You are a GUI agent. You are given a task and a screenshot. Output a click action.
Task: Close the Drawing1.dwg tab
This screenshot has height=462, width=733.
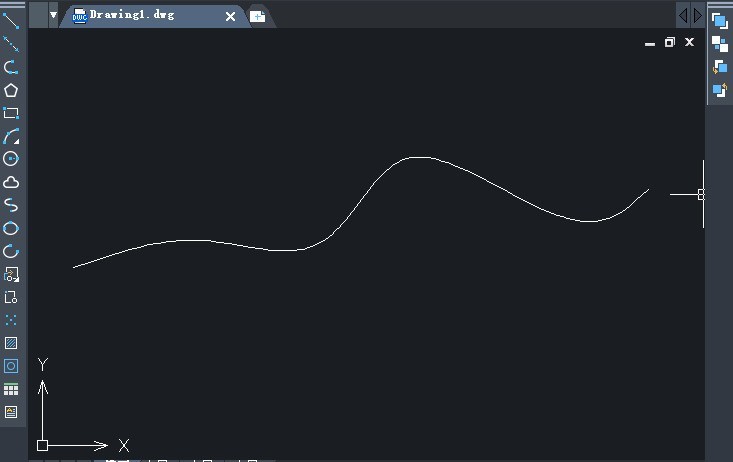coord(230,17)
